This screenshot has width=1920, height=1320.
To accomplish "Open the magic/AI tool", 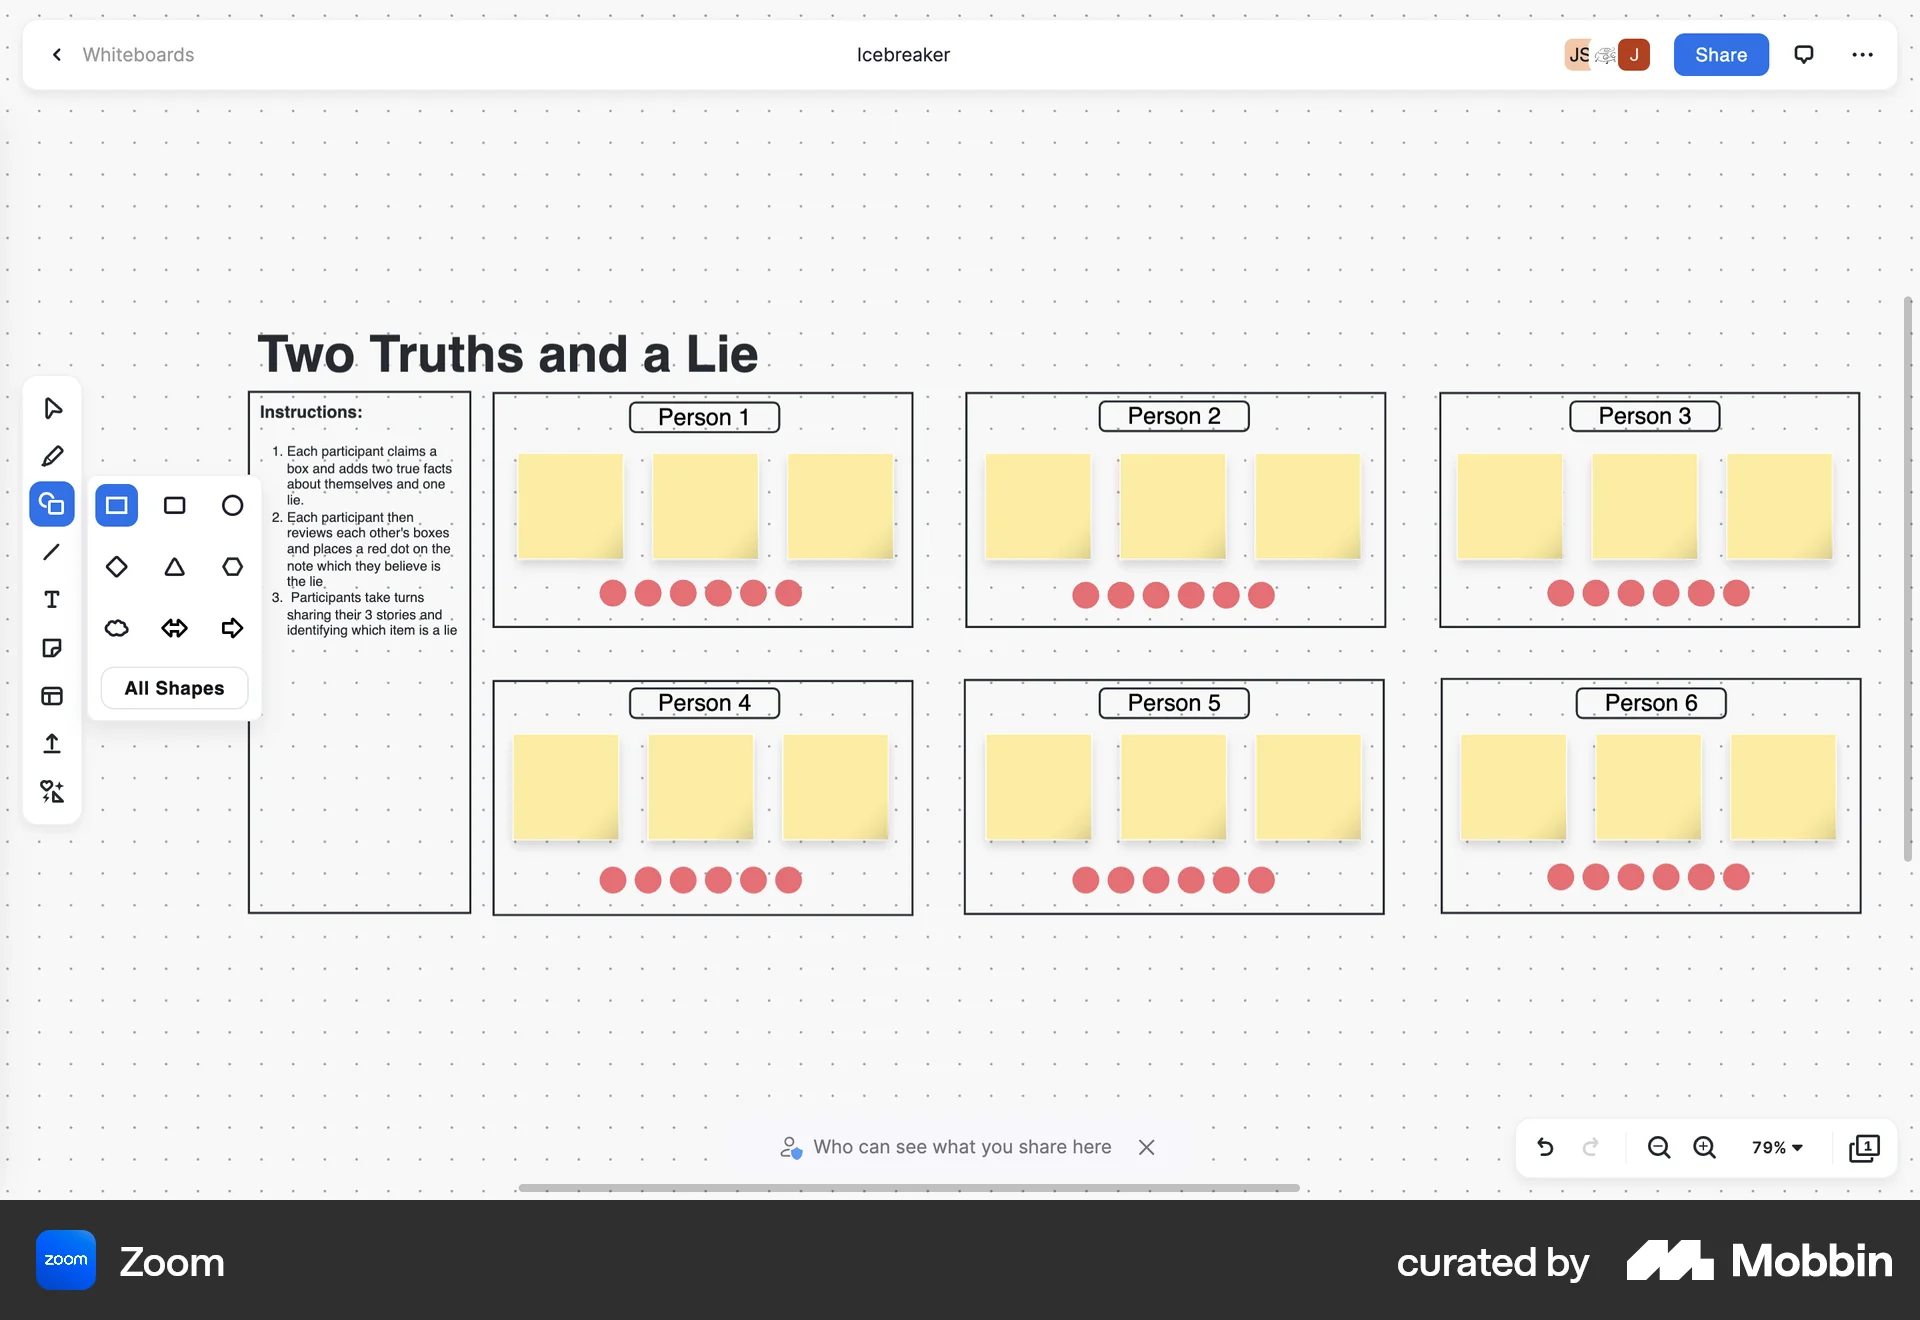I will [51, 791].
